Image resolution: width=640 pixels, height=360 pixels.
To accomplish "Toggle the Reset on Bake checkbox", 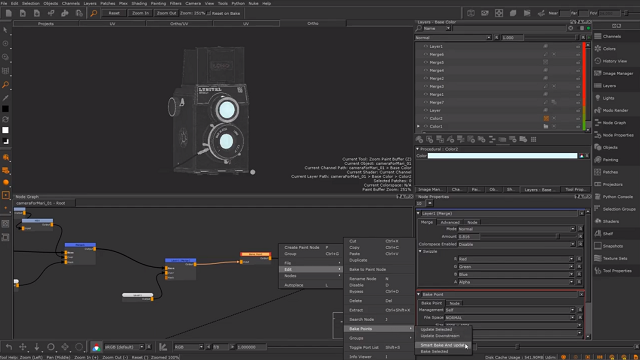I will 209,13.
